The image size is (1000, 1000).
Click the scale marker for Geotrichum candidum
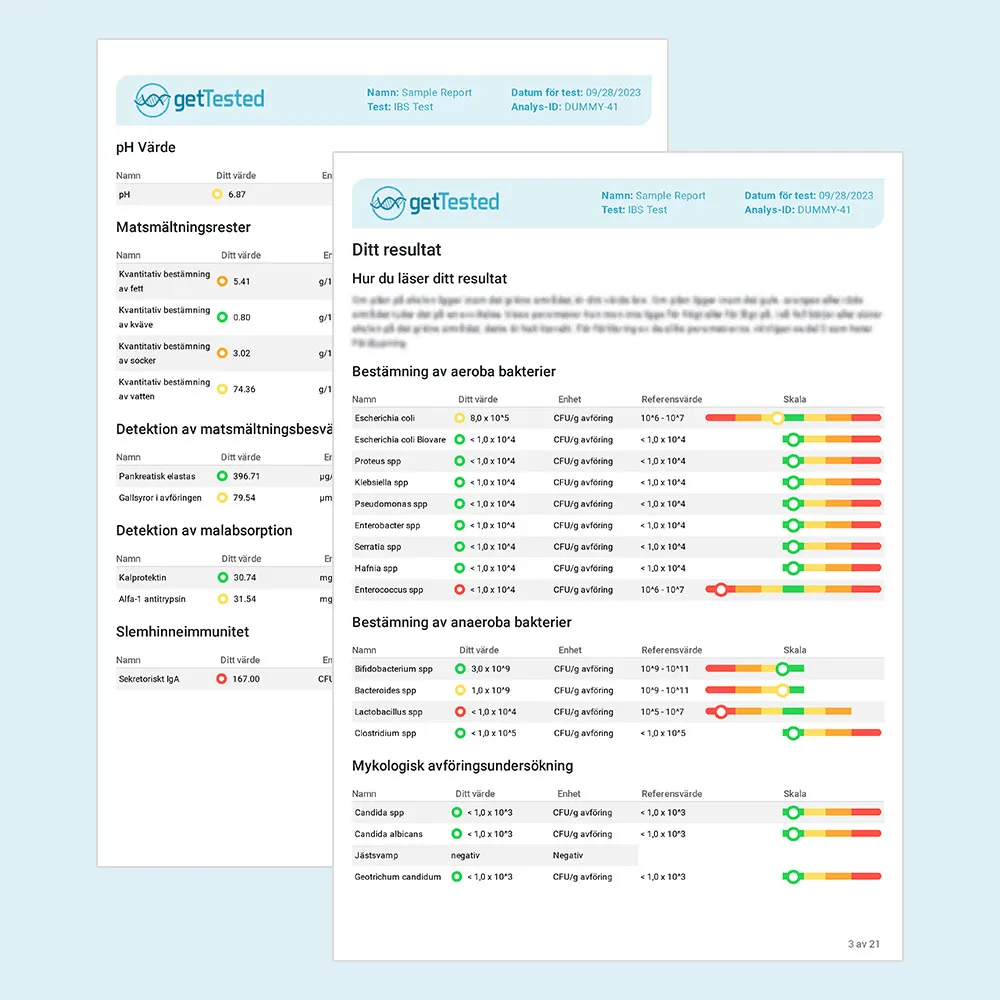pyautogui.click(x=793, y=877)
